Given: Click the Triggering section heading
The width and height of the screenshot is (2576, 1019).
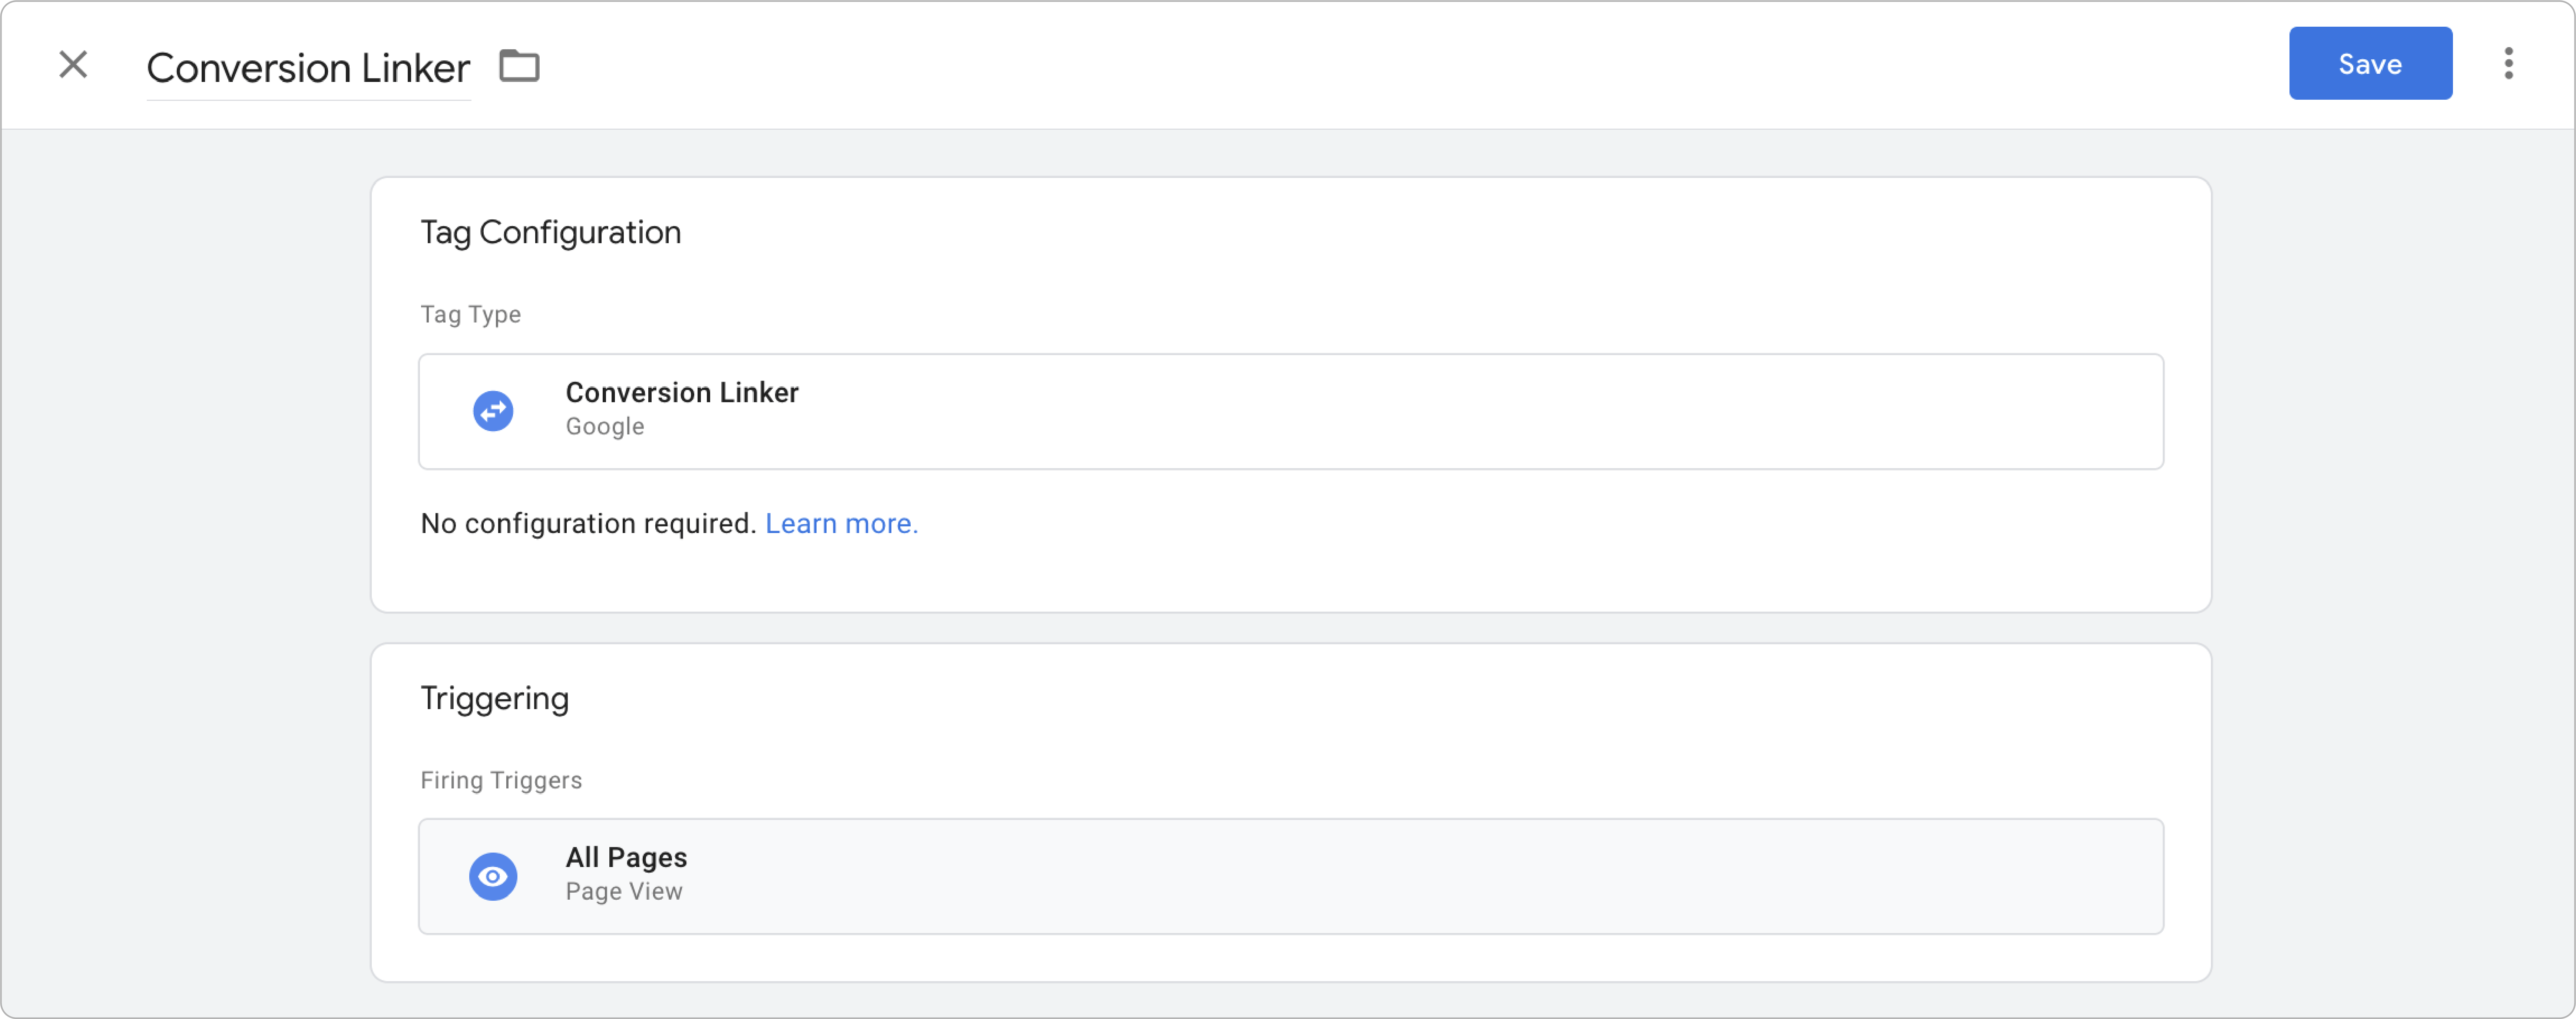Looking at the screenshot, I should point(494,698).
